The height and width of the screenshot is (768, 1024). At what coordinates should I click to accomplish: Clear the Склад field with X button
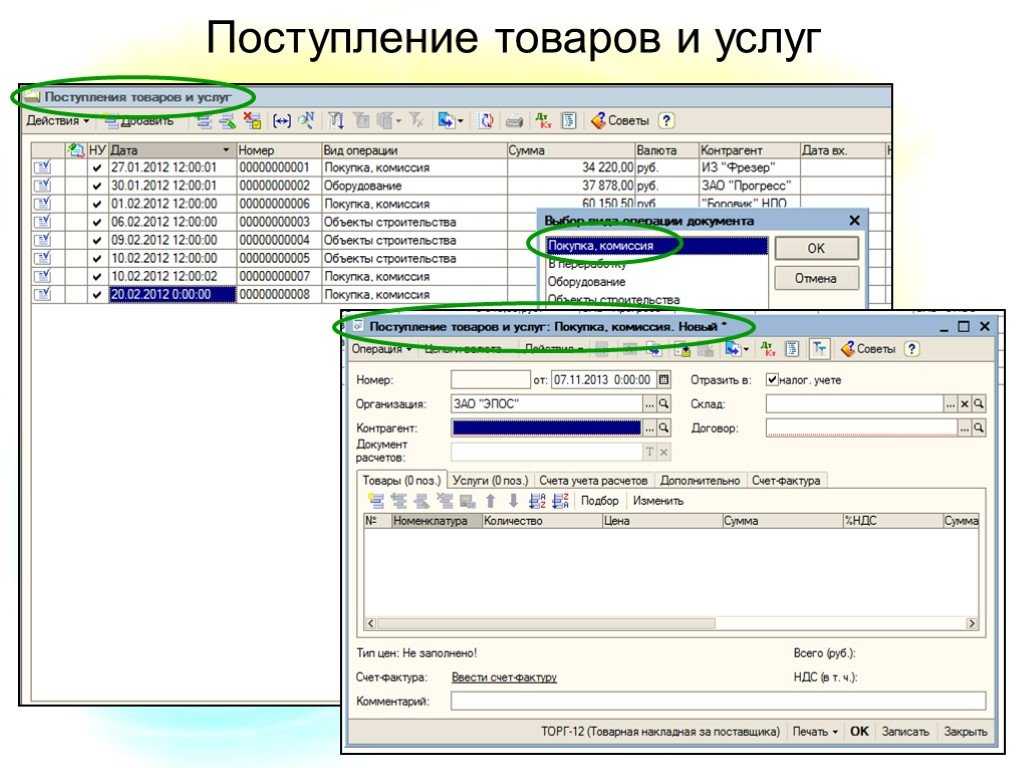tap(965, 404)
